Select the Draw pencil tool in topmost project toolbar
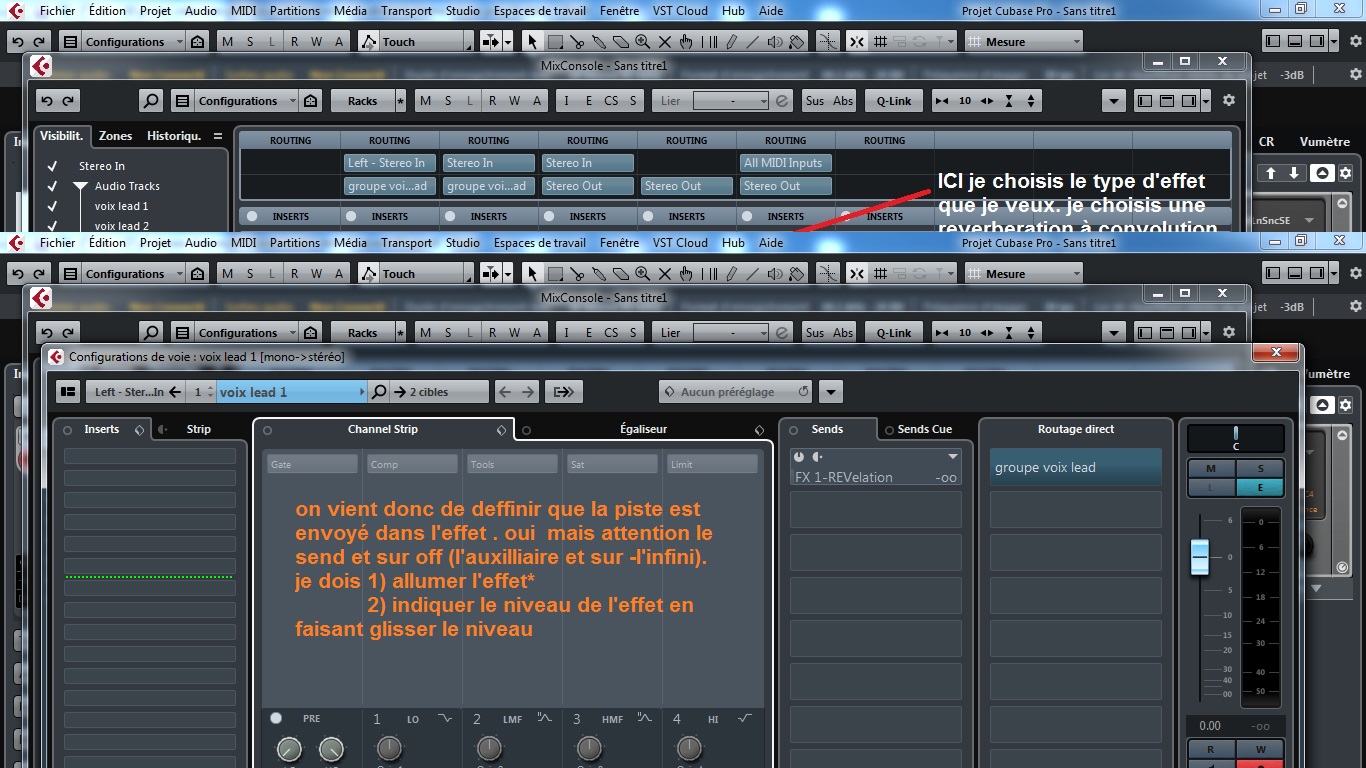This screenshot has width=1366, height=768. [730, 42]
